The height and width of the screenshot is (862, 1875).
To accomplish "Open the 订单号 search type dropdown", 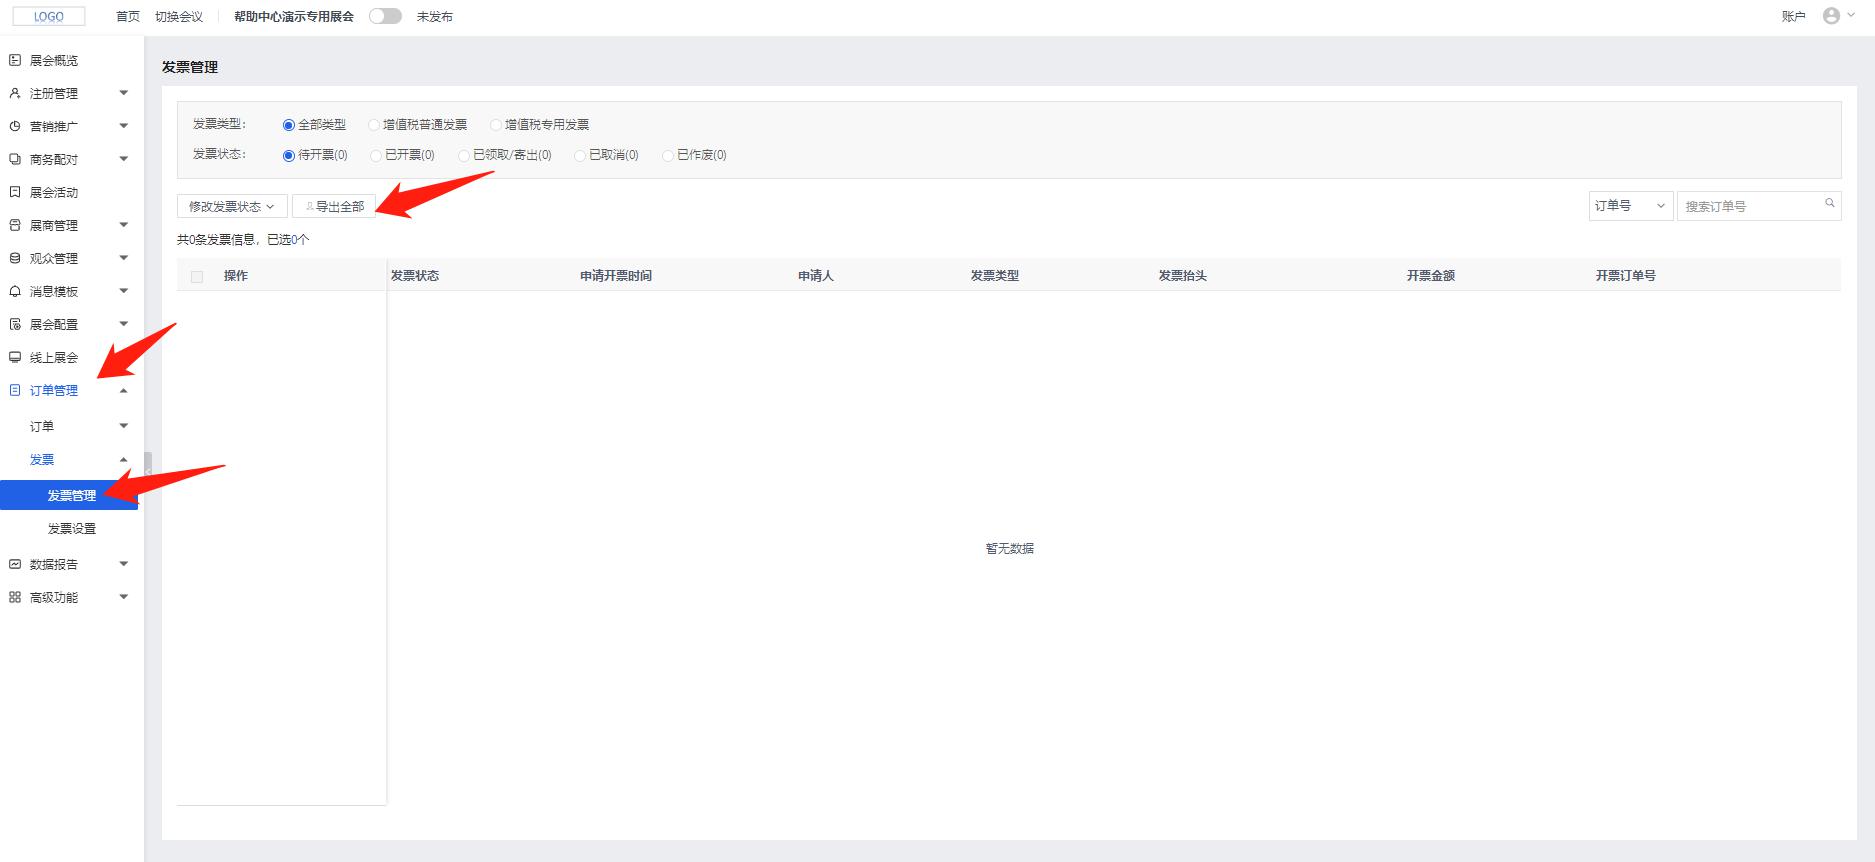I will pos(1630,206).
